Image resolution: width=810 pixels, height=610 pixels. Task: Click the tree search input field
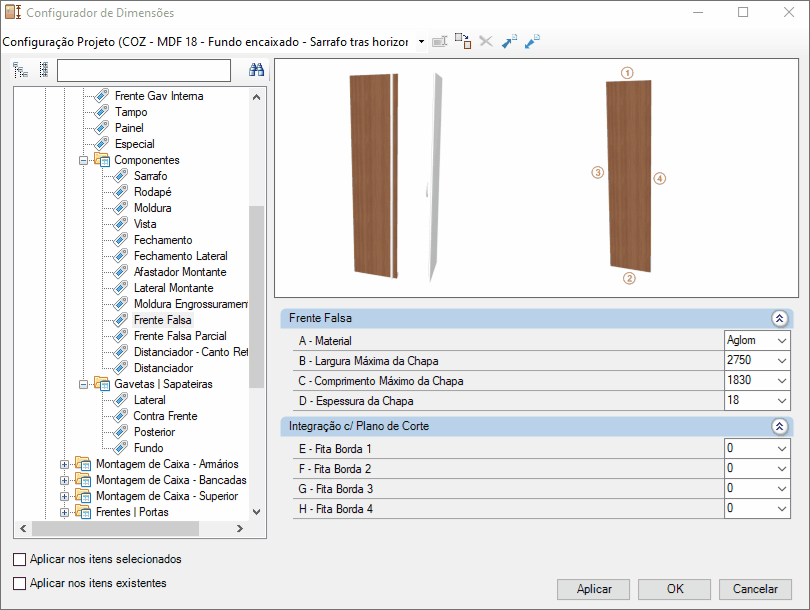(144, 70)
